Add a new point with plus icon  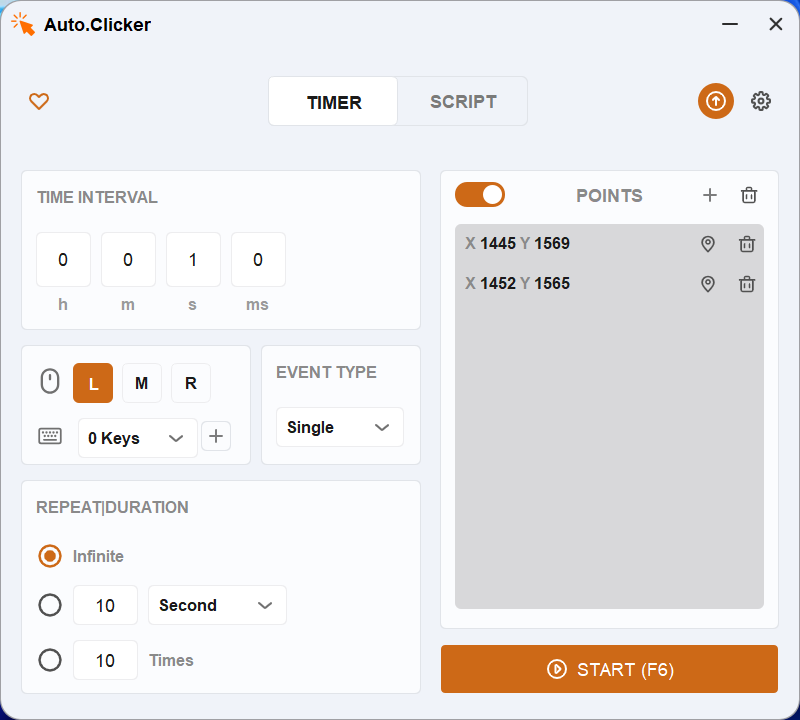point(710,195)
